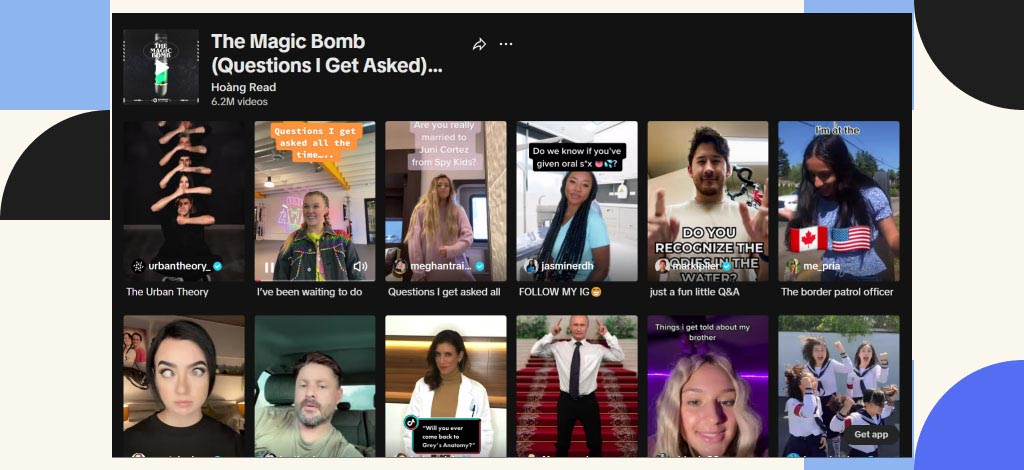This screenshot has height=470, width=1024.
Task: Click meghantrainor profile avatar
Action: coord(400,266)
